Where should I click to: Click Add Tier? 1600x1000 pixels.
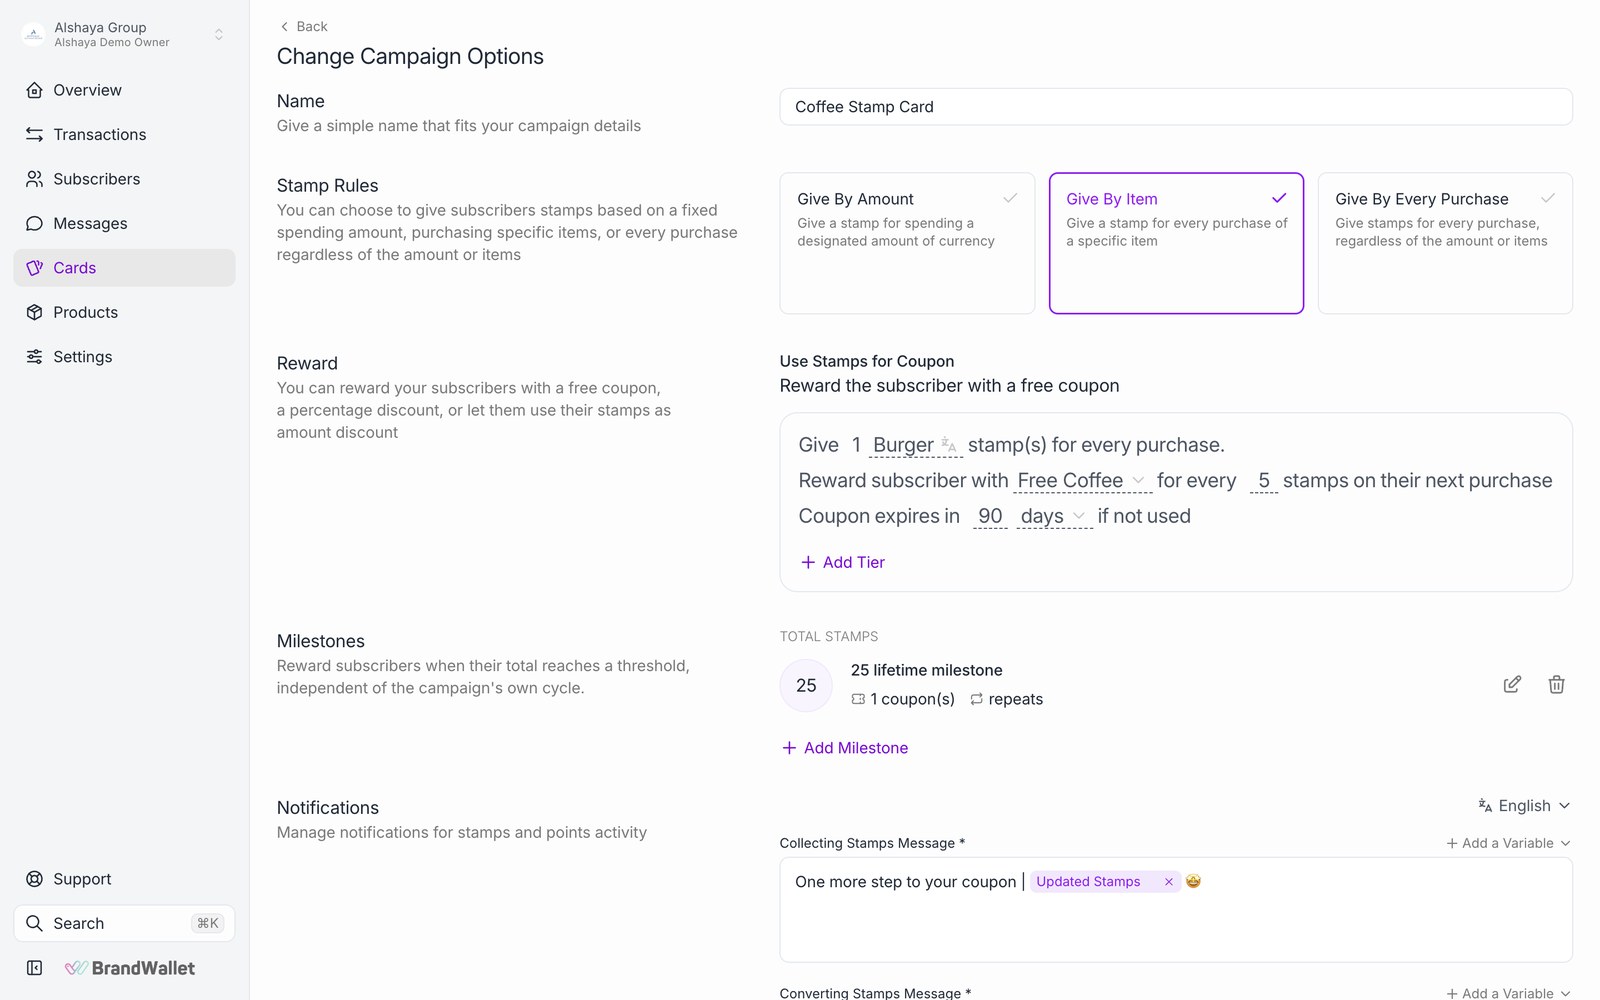[843, 562]
